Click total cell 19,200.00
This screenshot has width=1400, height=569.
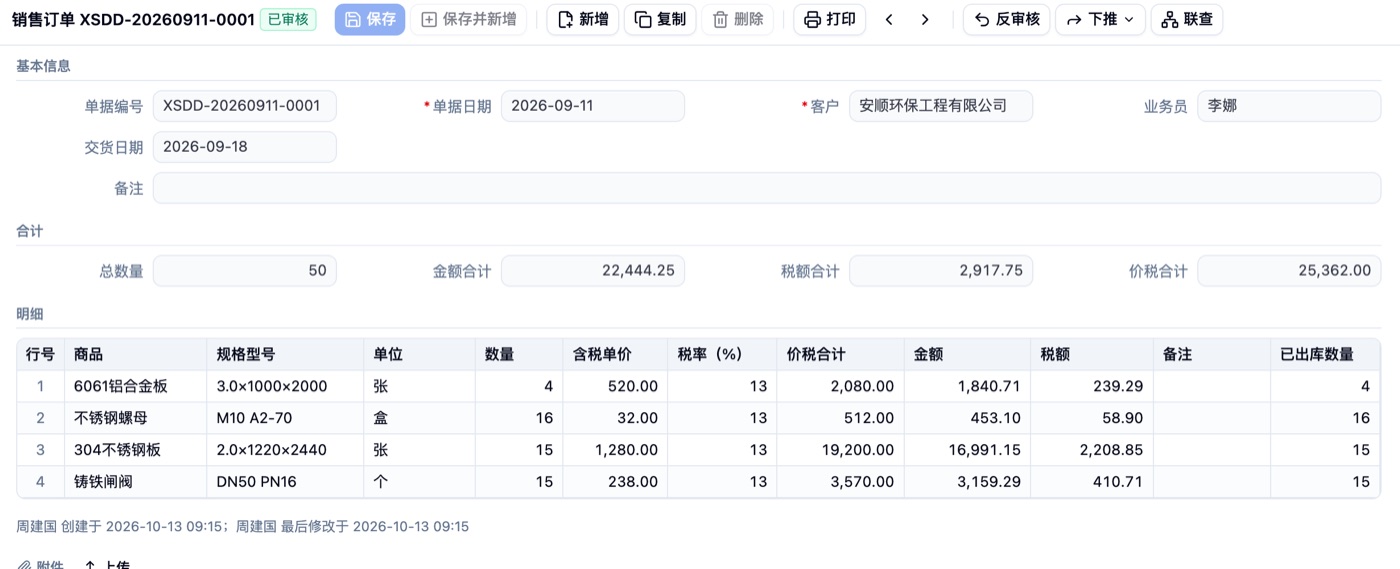(x=840, y=450)
